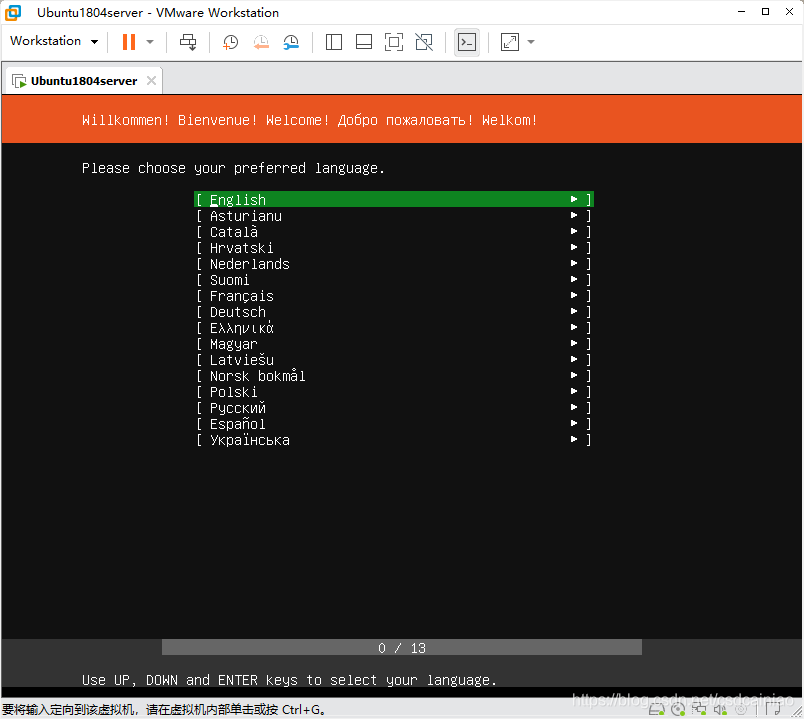
Task: Toggle the library sidebar panel view
Action: pyautogui.click(x=334, y=42)
